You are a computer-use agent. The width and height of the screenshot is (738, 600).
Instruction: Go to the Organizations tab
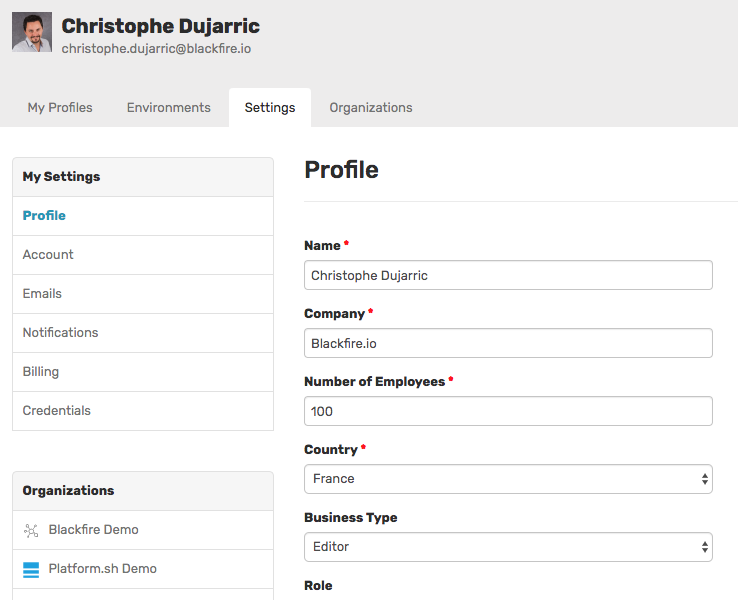(371, 107)
